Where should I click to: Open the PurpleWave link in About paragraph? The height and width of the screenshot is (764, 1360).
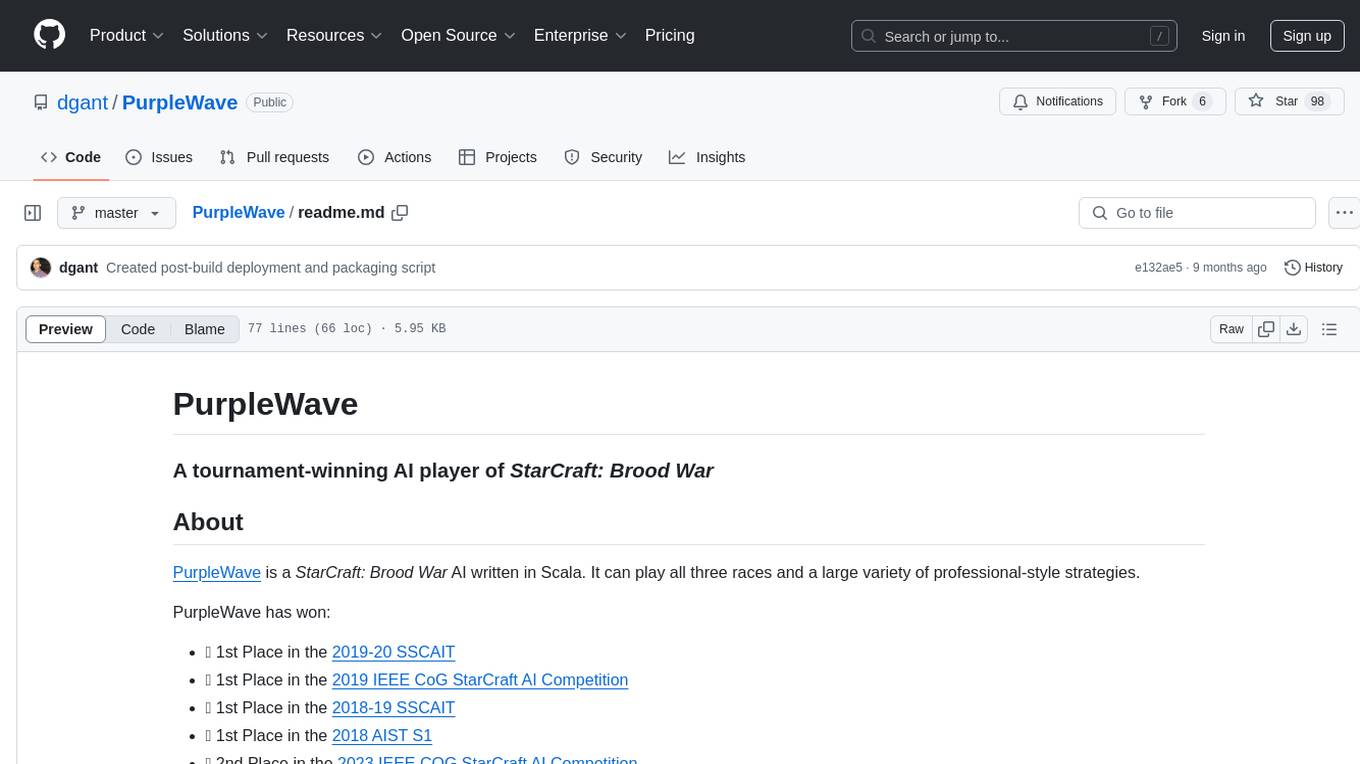[217, 572]
